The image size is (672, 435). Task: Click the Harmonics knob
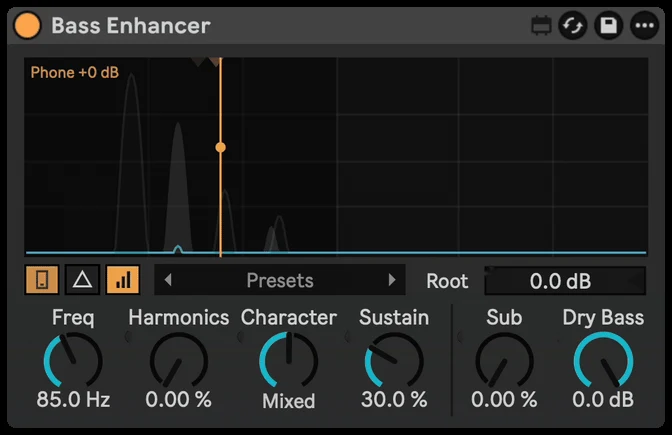pyautogui.click(x=179, y=361)
